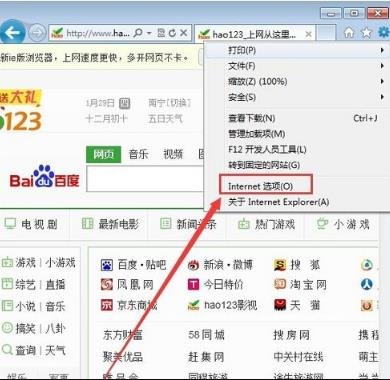Click the 淘宝网 site icon
Viewport: 390px width, 380px height.
tap(280, 285)
